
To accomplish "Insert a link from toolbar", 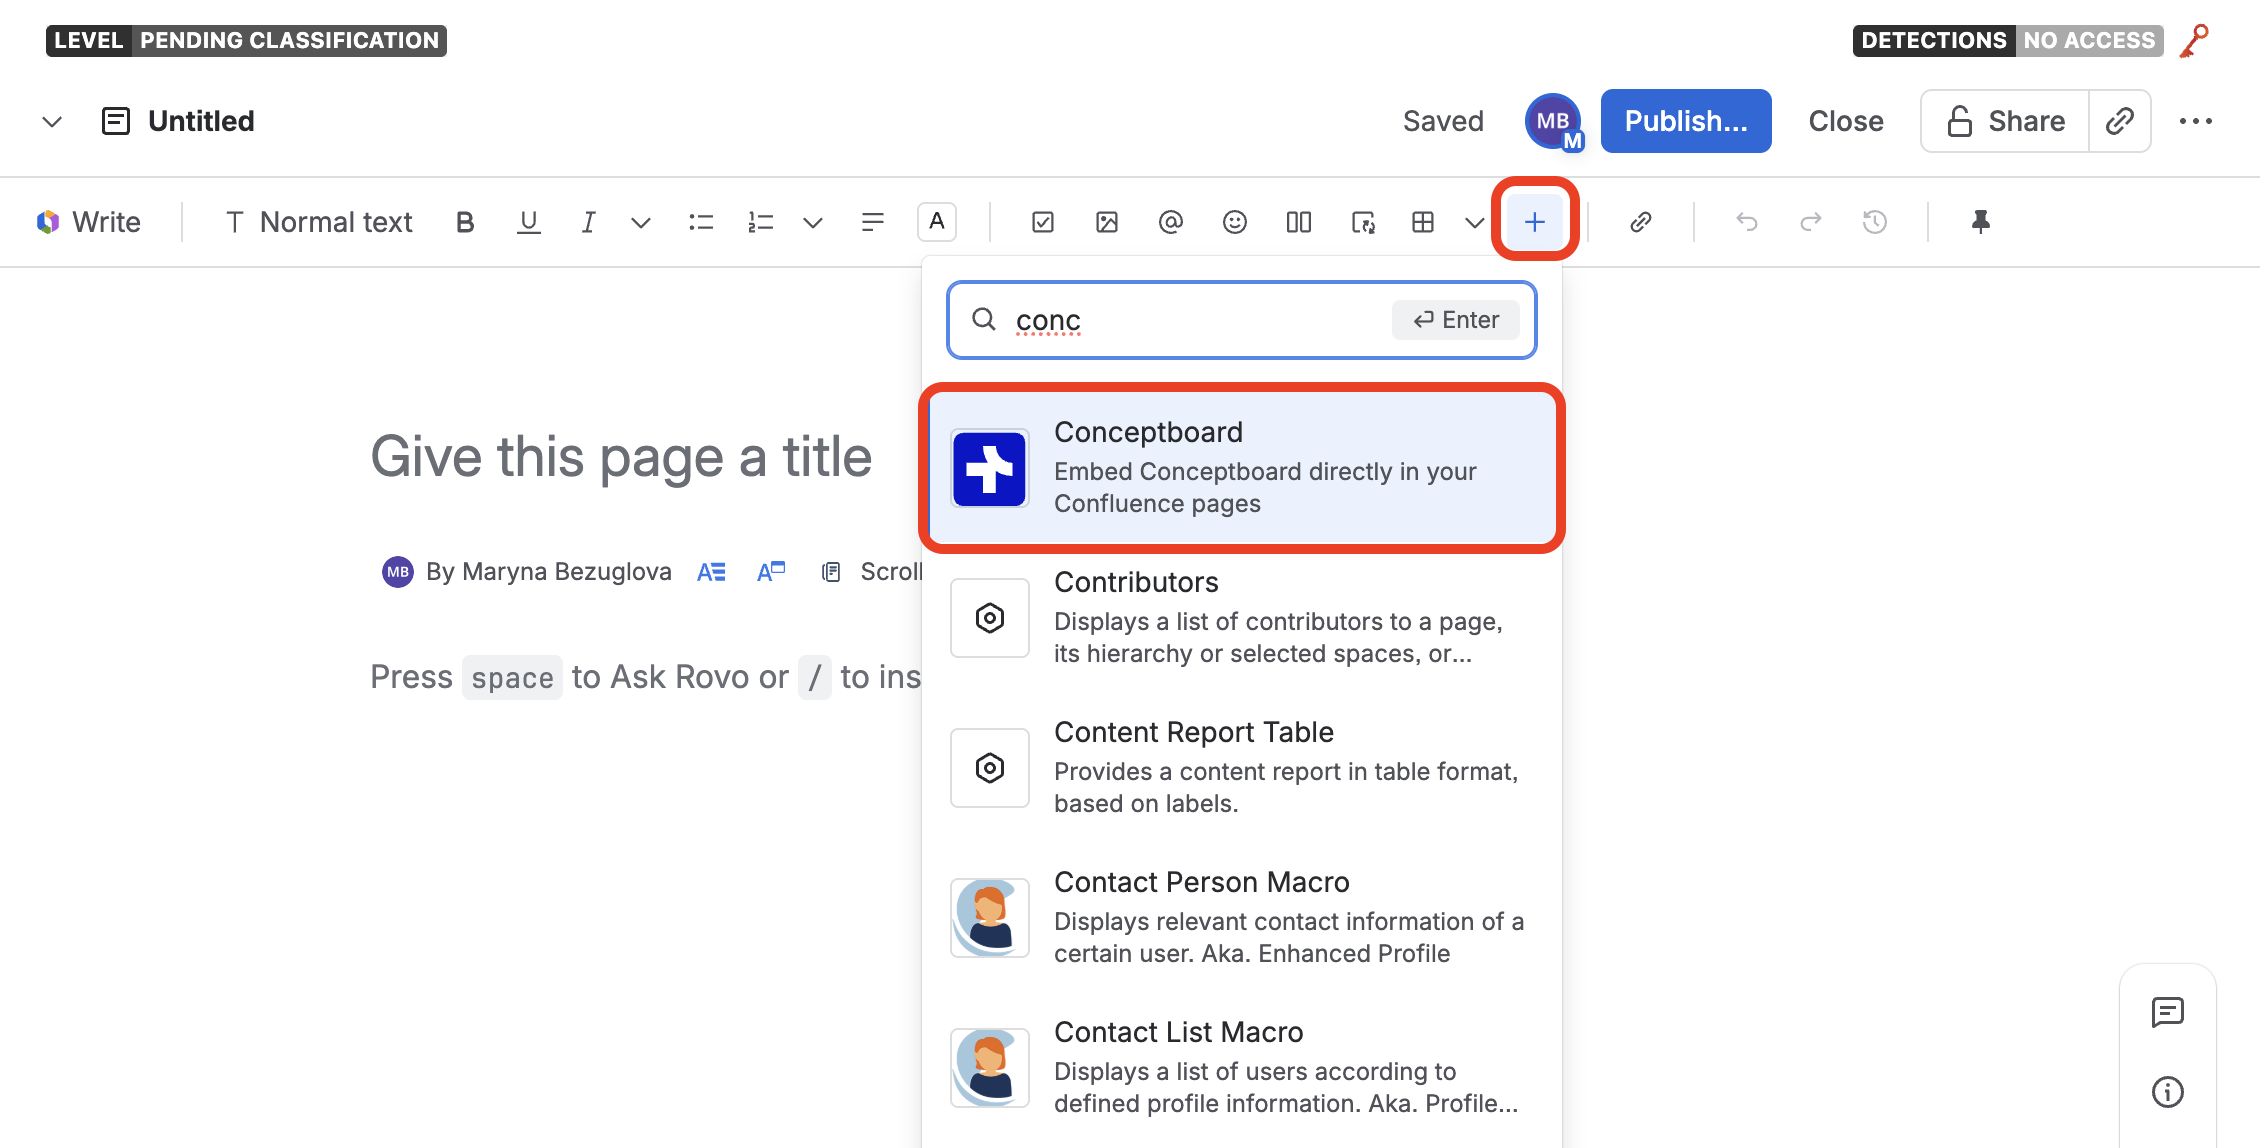I will point(1641,222).
